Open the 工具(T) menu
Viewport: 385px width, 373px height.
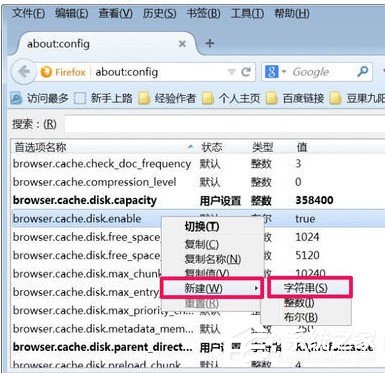coord(247,13)
